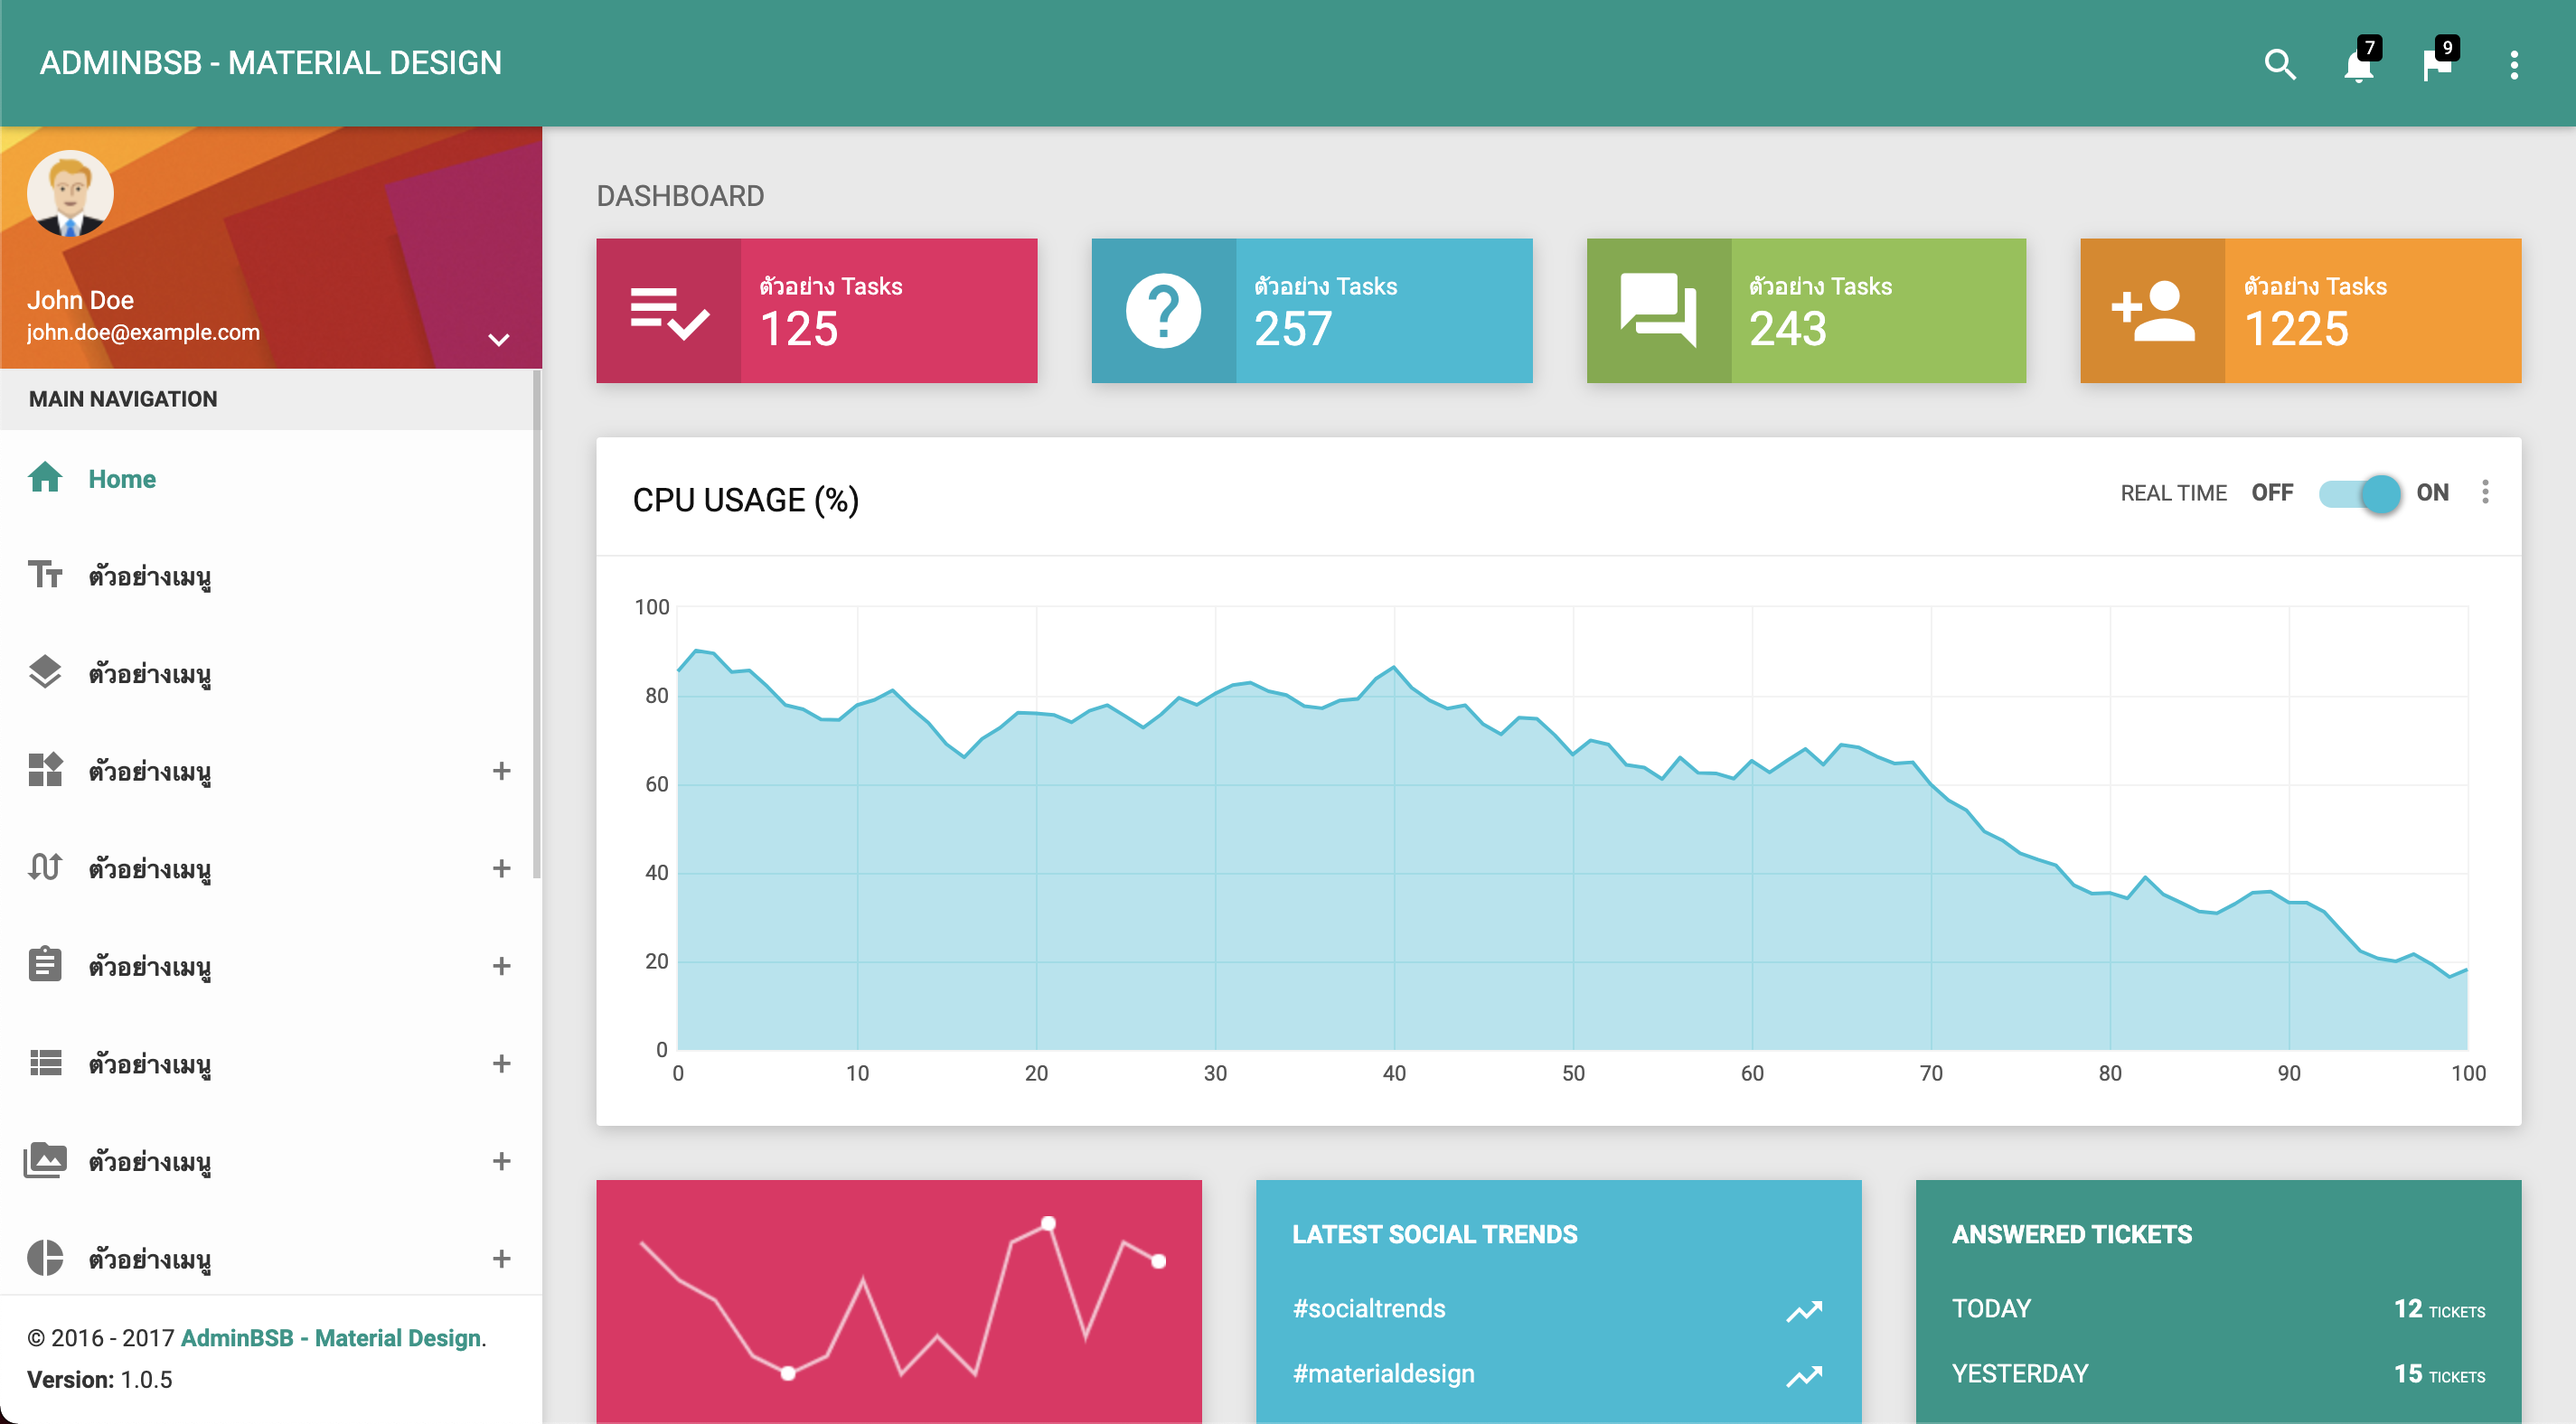Click the YESTERDAY answered tickets row

point(2218,1374)
